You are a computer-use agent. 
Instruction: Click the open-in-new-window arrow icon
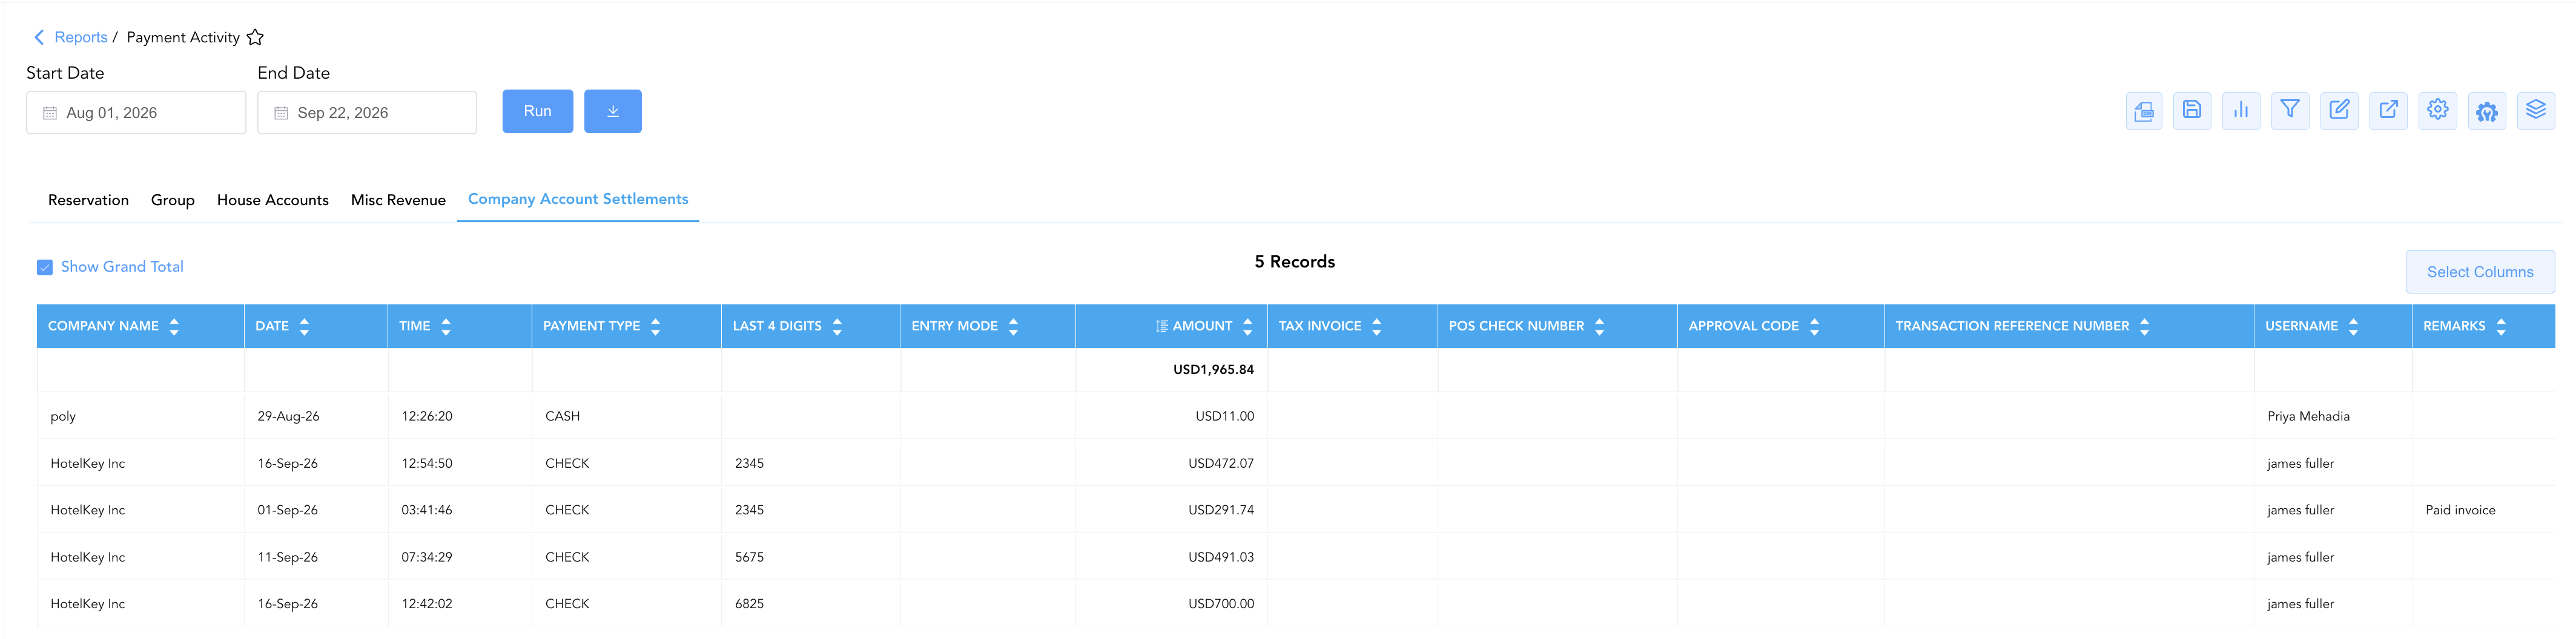click(2388, 111)
